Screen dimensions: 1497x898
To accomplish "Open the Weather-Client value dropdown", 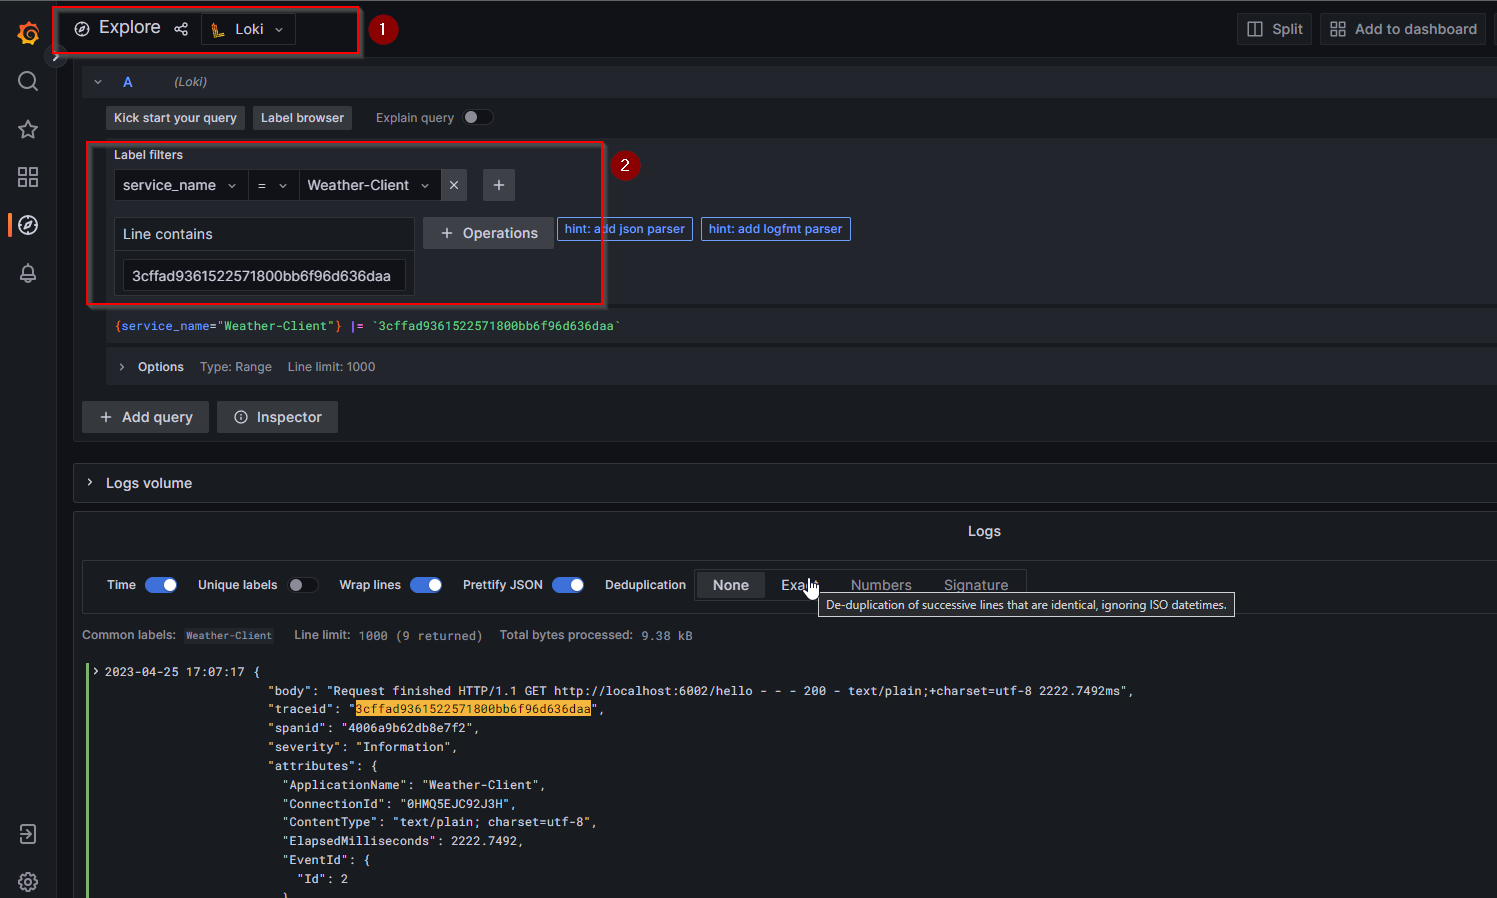I will 370,185.
